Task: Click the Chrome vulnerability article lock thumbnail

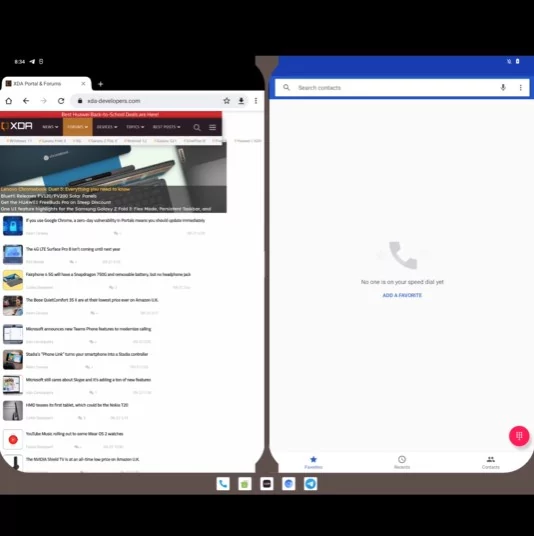Action: (13, 226)
